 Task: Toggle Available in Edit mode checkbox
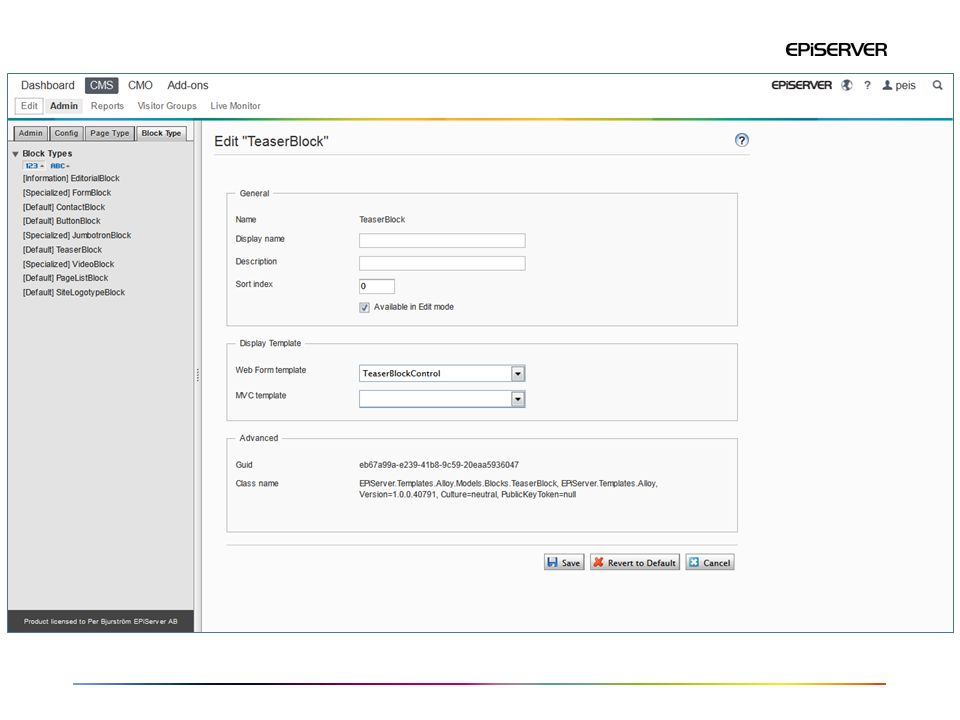pyautogui.click(x=364, y=307)
